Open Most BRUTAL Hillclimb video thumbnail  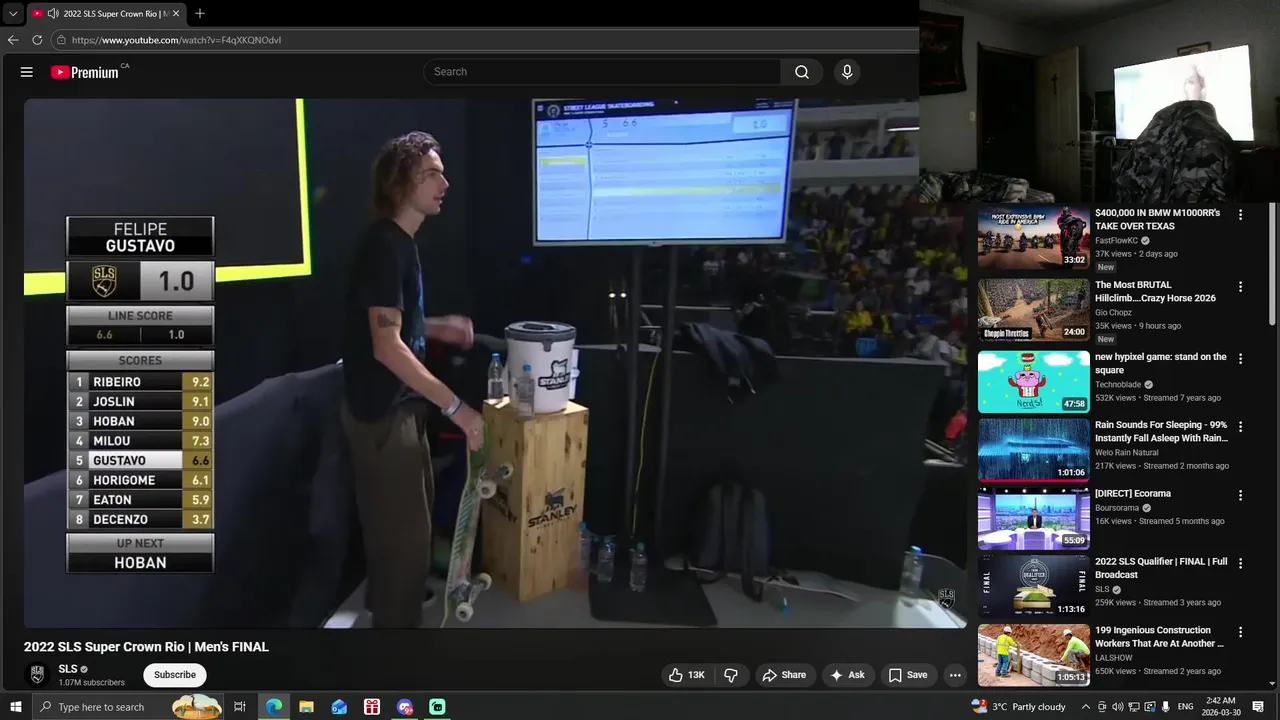coord(1034,310)
